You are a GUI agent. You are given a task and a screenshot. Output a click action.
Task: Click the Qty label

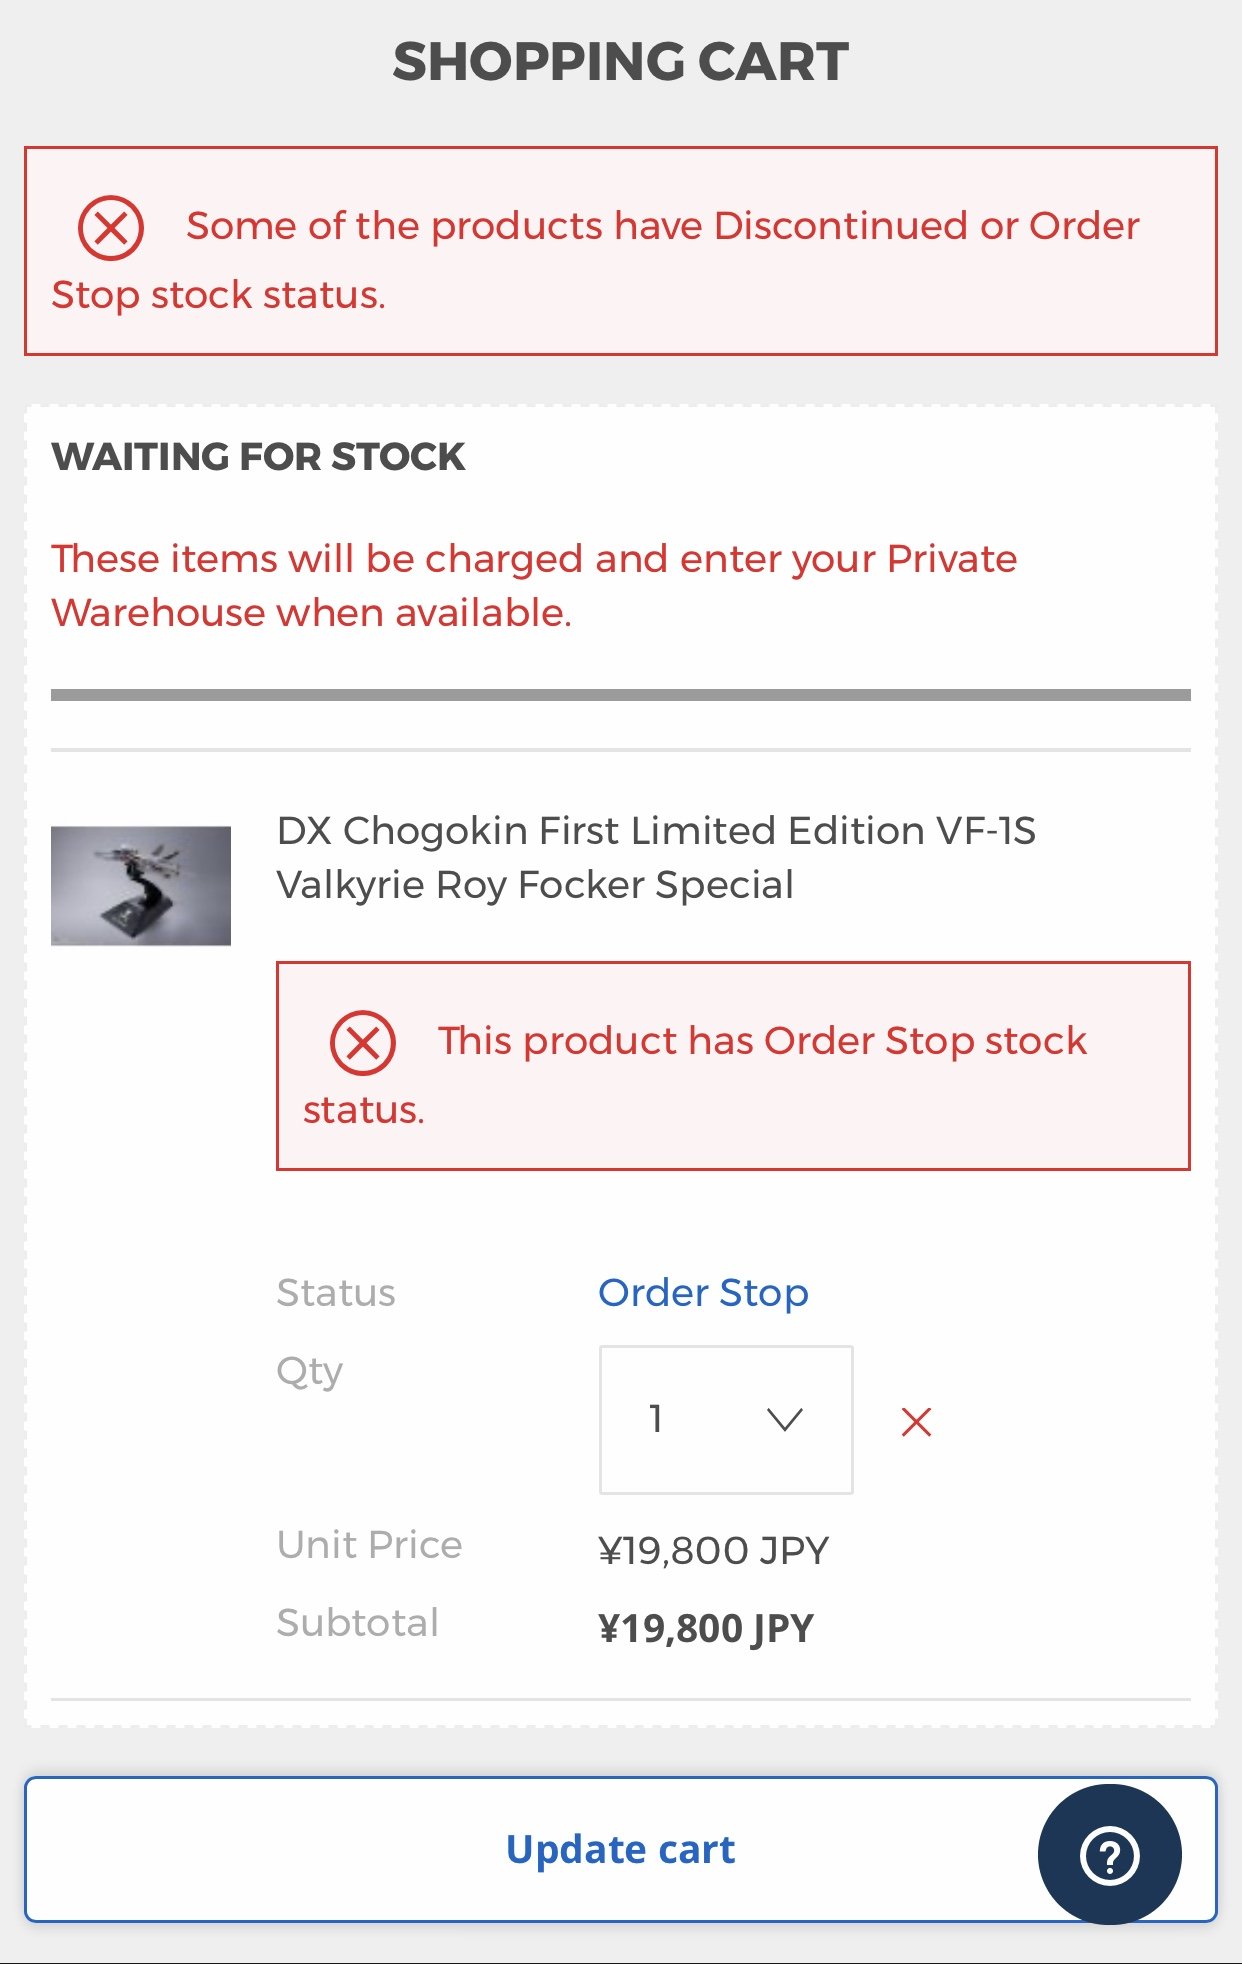tap(310, 1371)
